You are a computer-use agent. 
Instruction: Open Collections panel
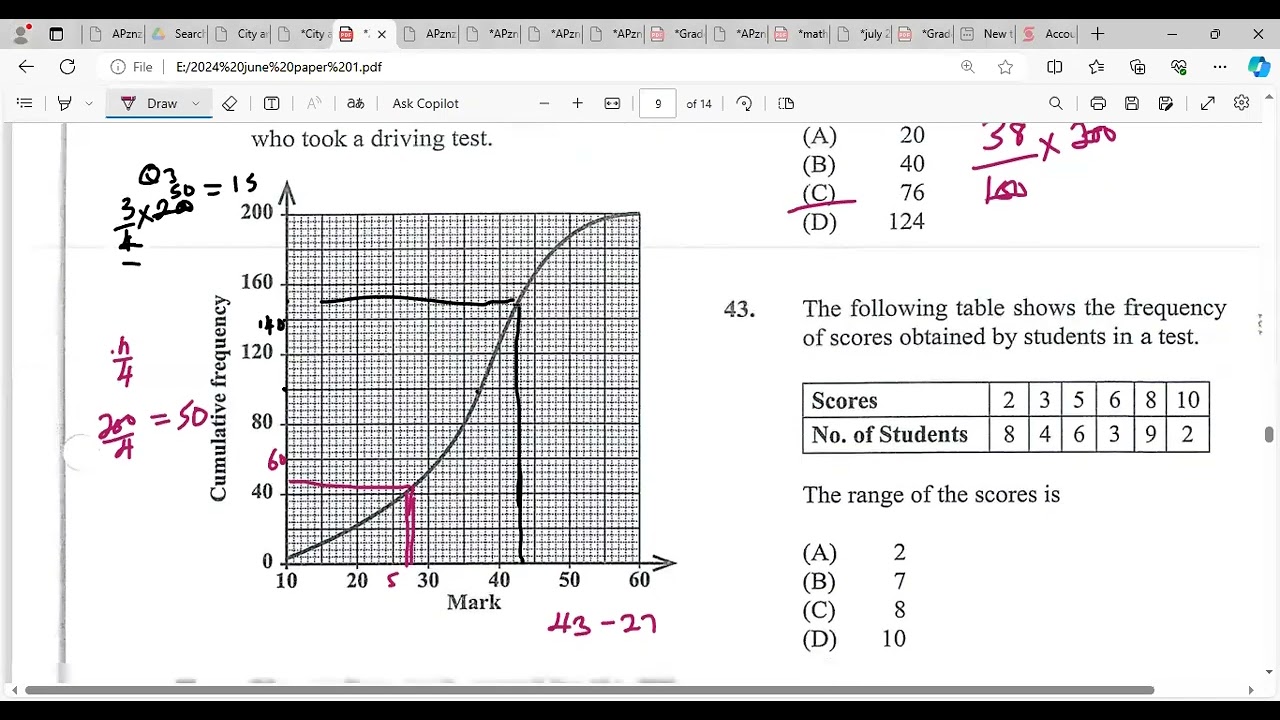point(1138,67)
